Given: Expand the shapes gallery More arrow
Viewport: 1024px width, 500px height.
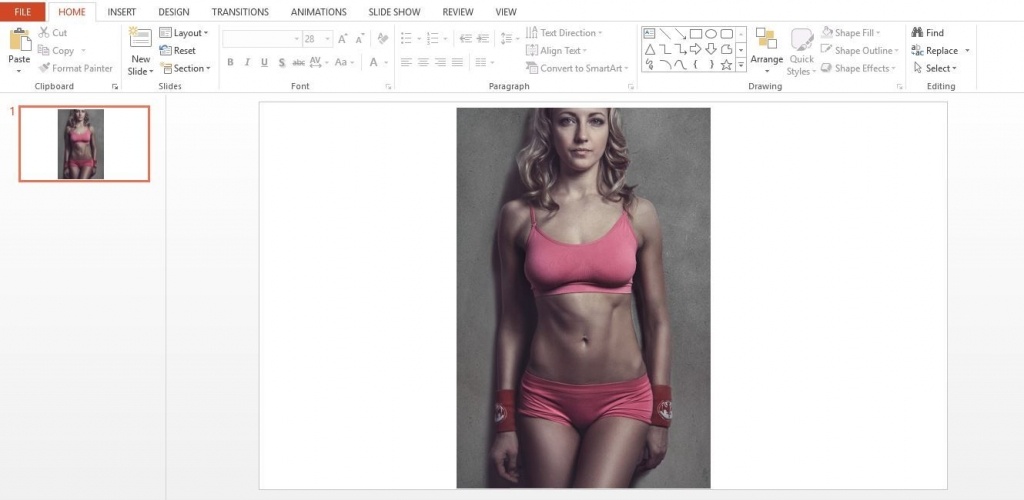Looking at the screenshot, I should (741, 65).
